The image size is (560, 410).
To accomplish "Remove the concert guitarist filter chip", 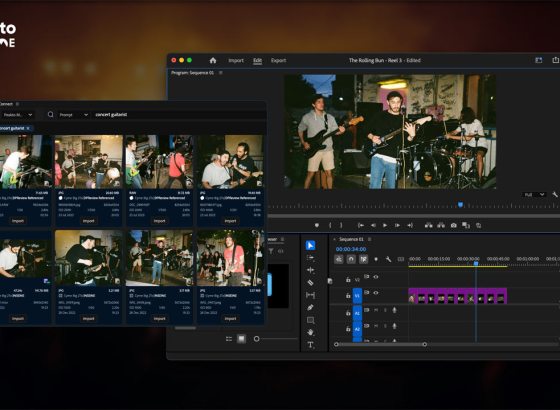I will pos(28,128).
